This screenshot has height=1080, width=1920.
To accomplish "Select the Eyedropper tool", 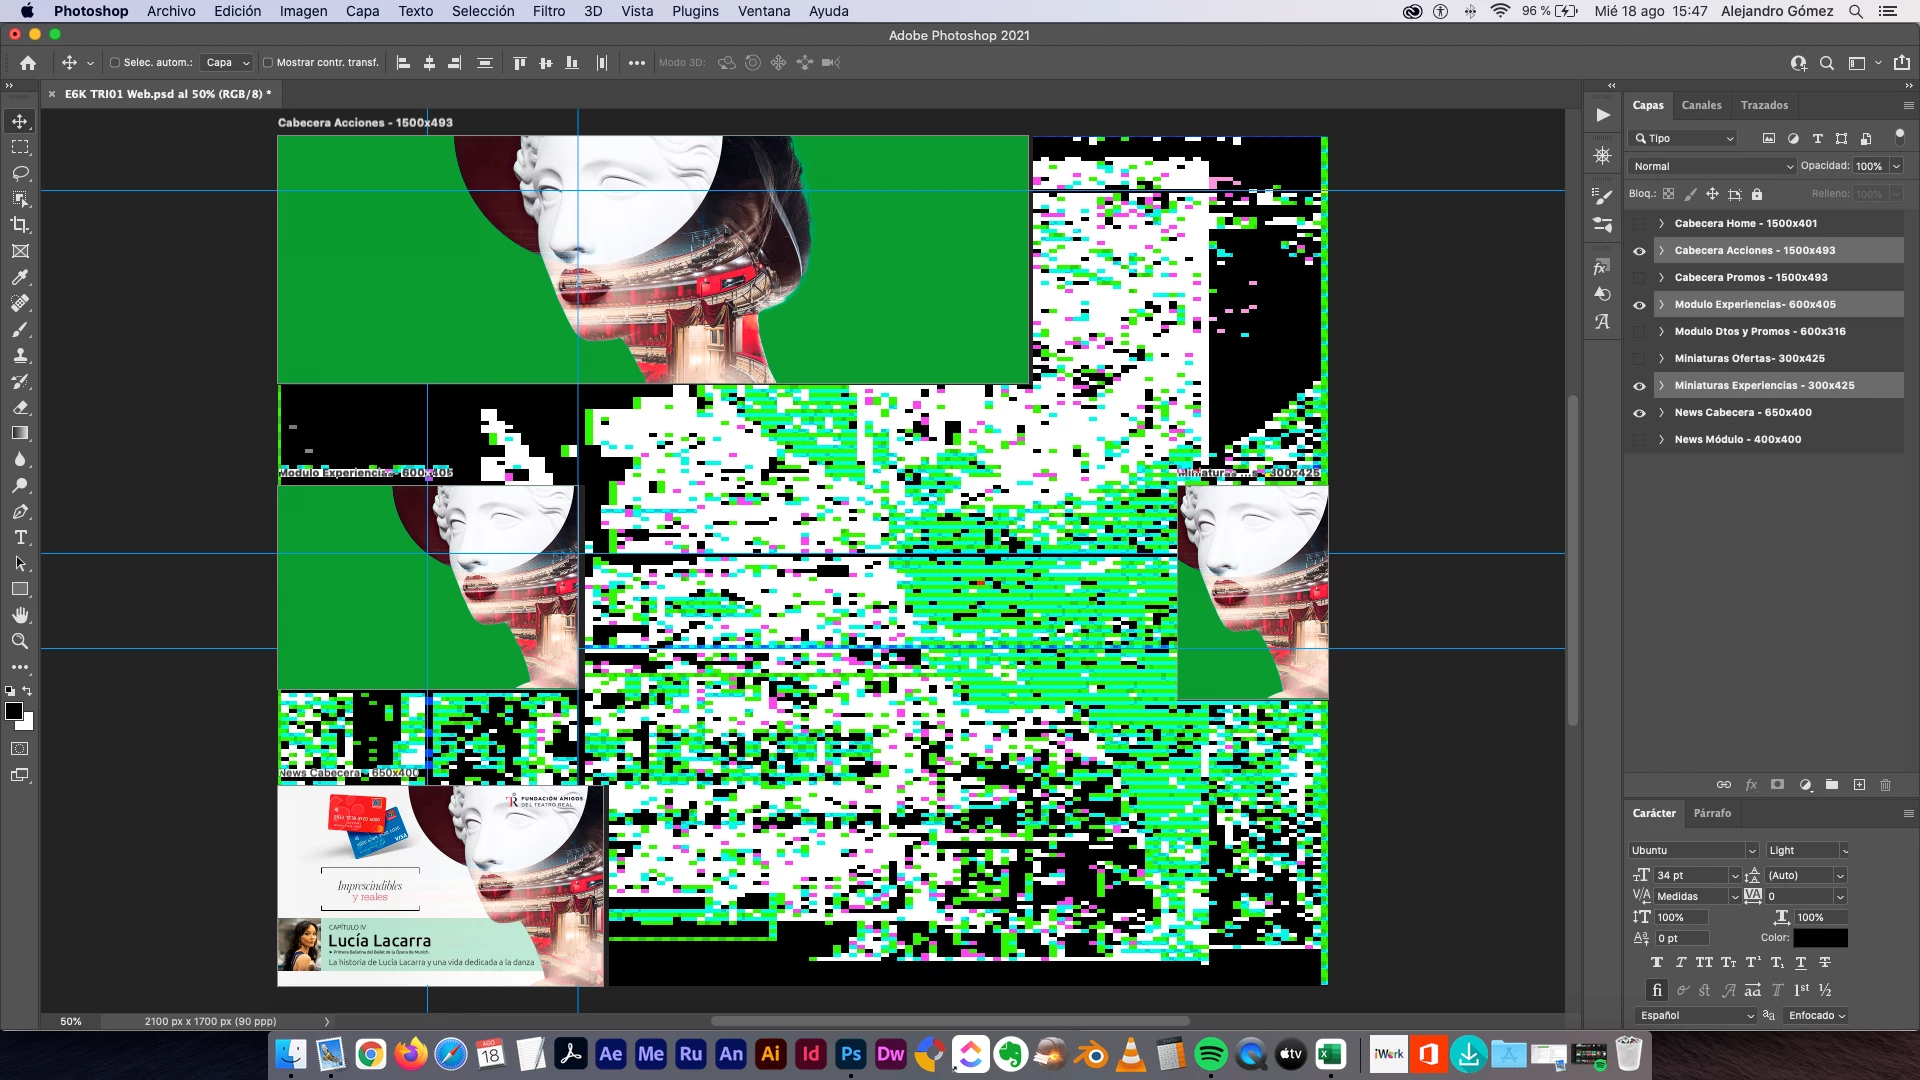I will point(20,277).
